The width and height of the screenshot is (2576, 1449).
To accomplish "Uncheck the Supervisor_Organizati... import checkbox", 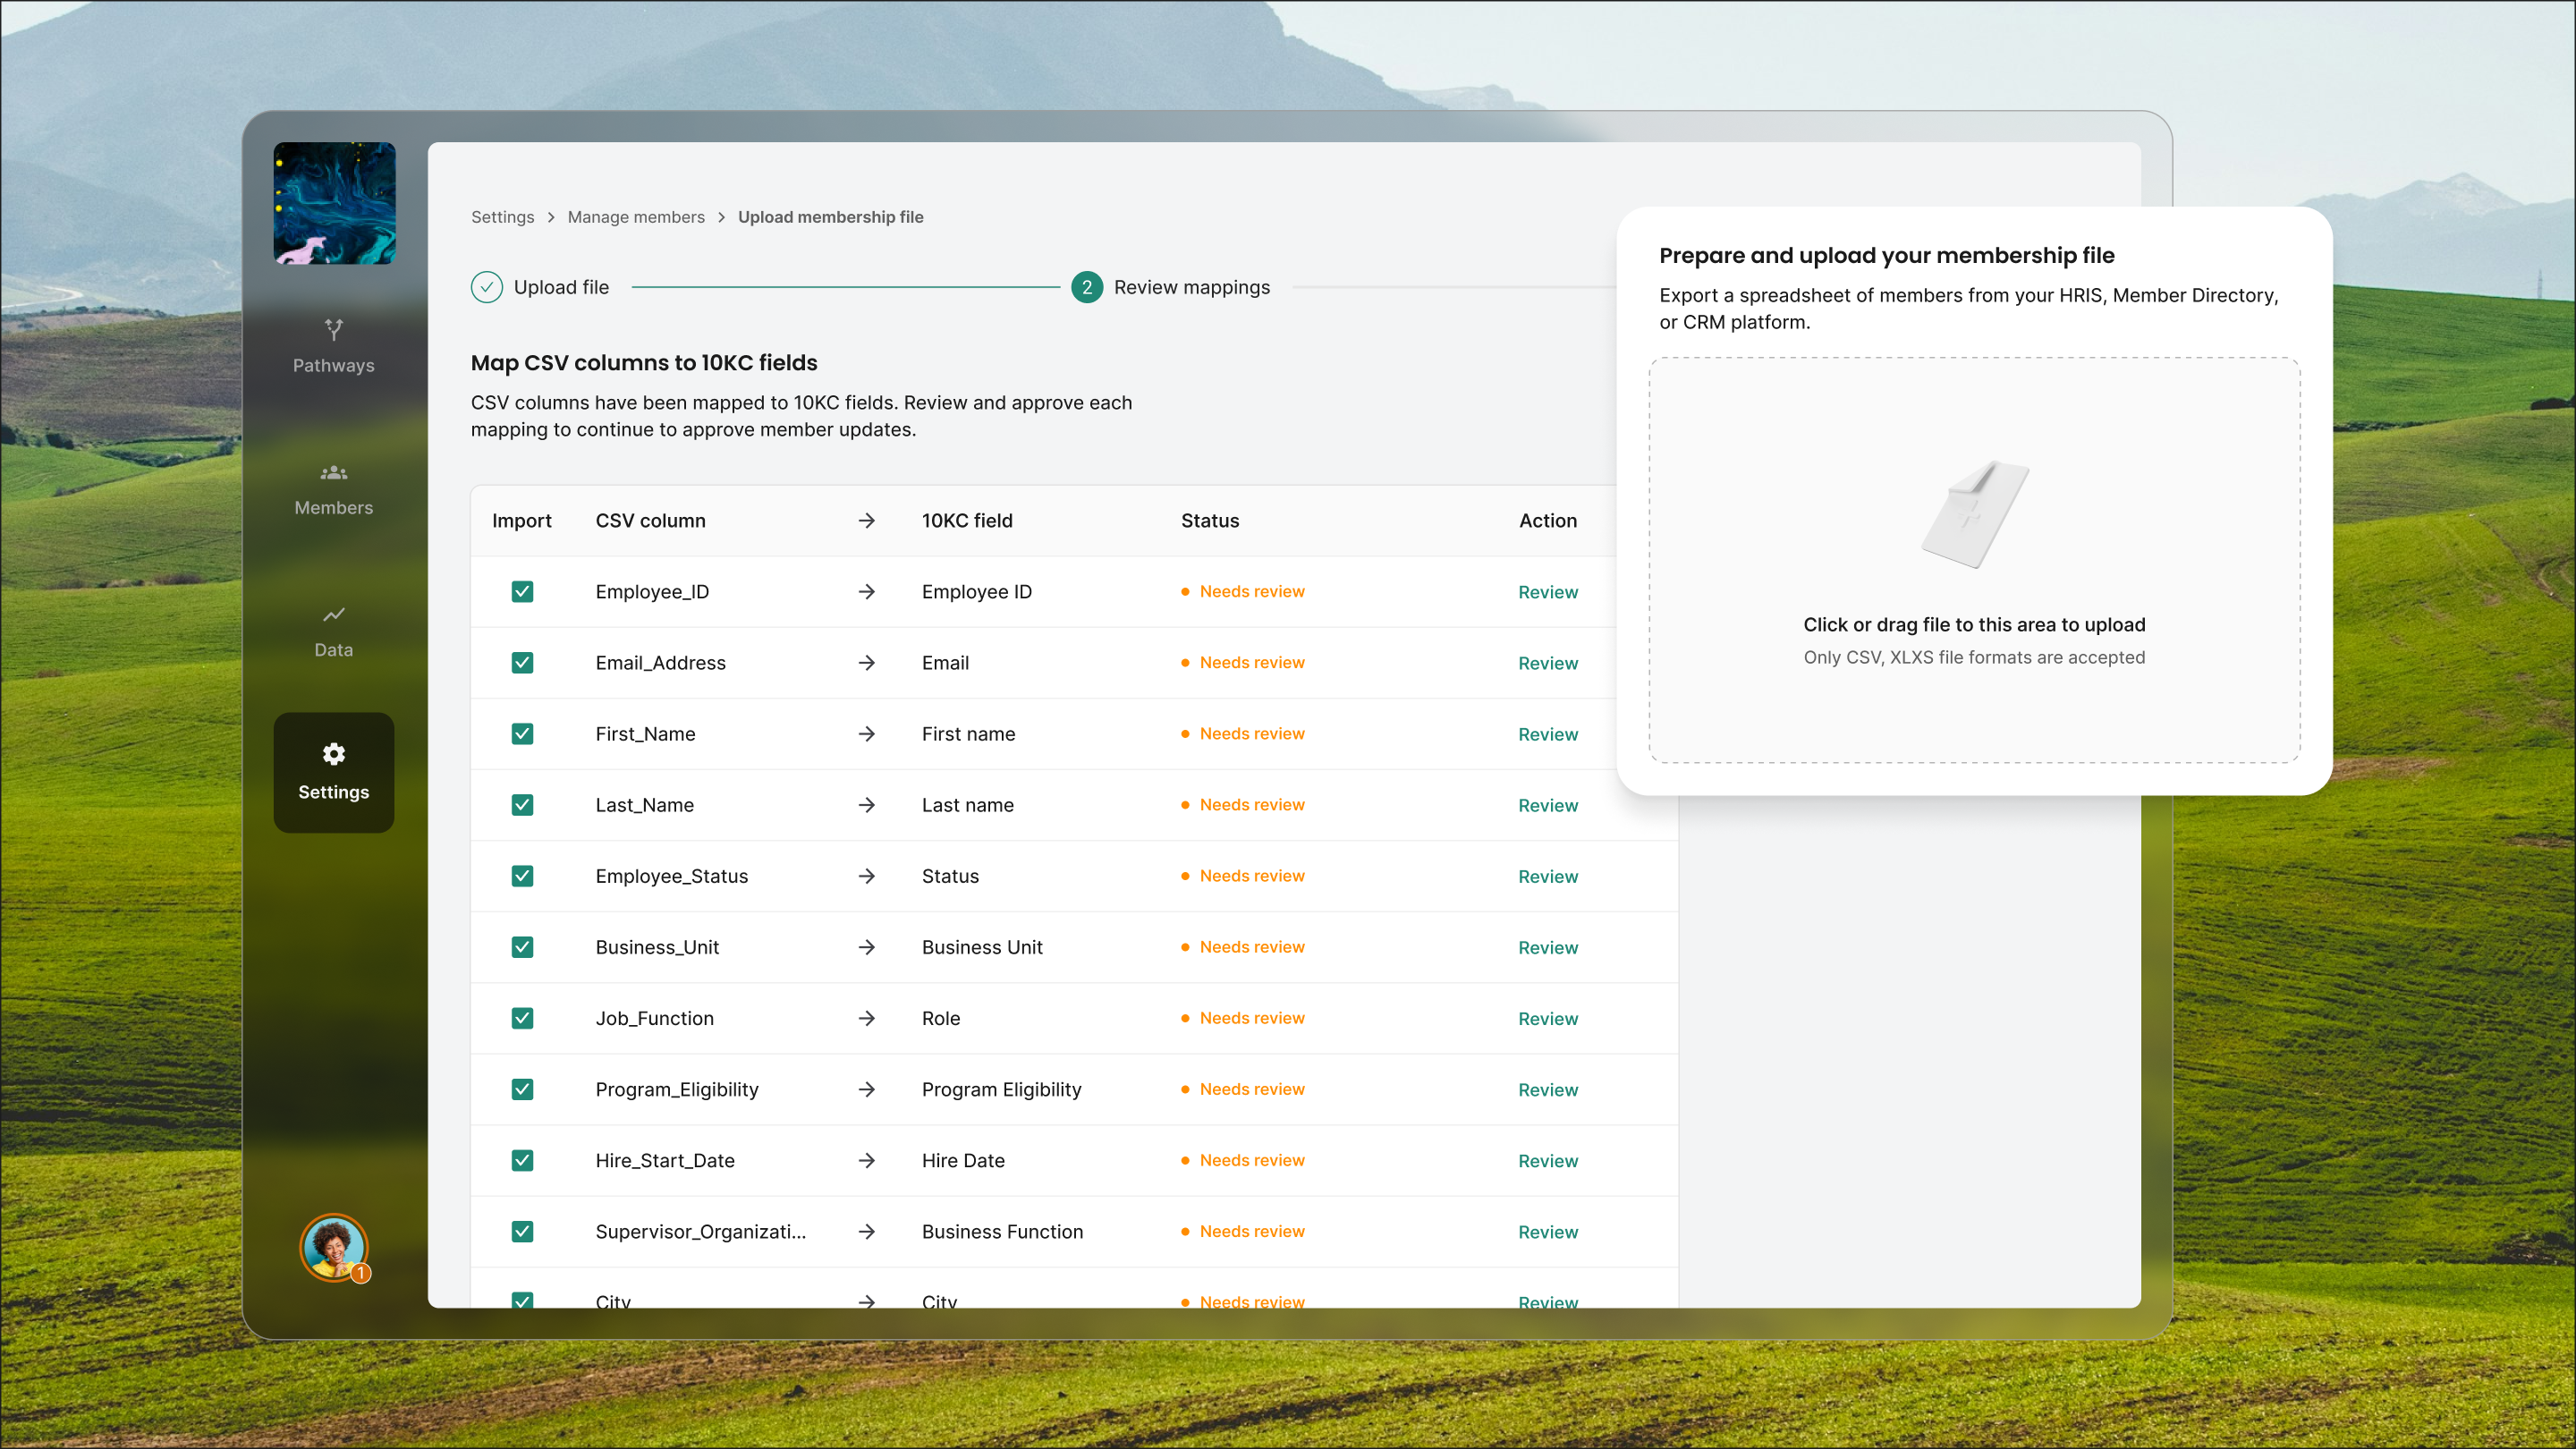I will click(x=522, y=1231).
